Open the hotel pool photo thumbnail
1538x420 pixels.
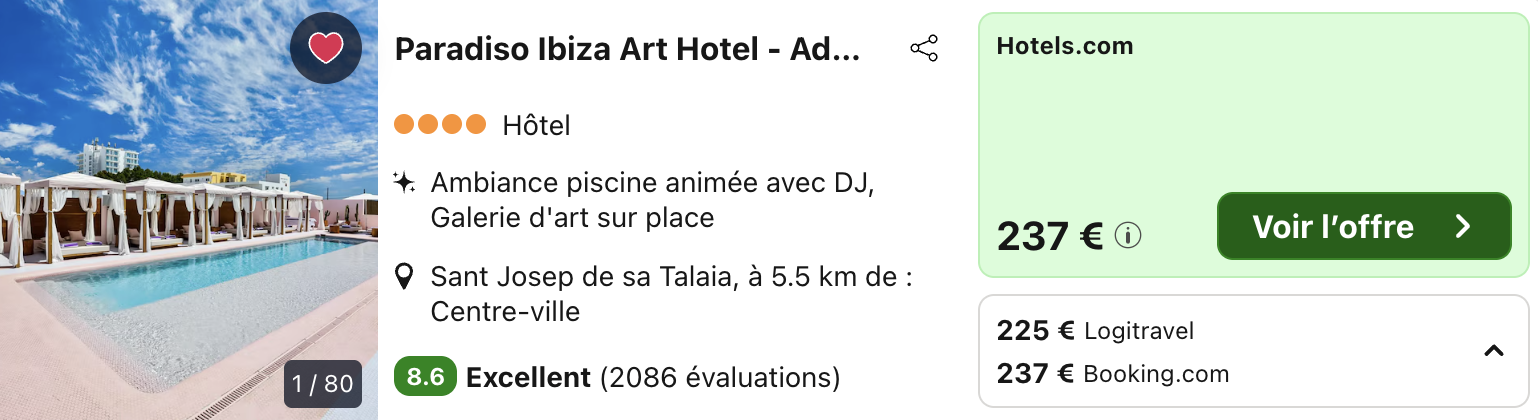click(x=189, y=210)
